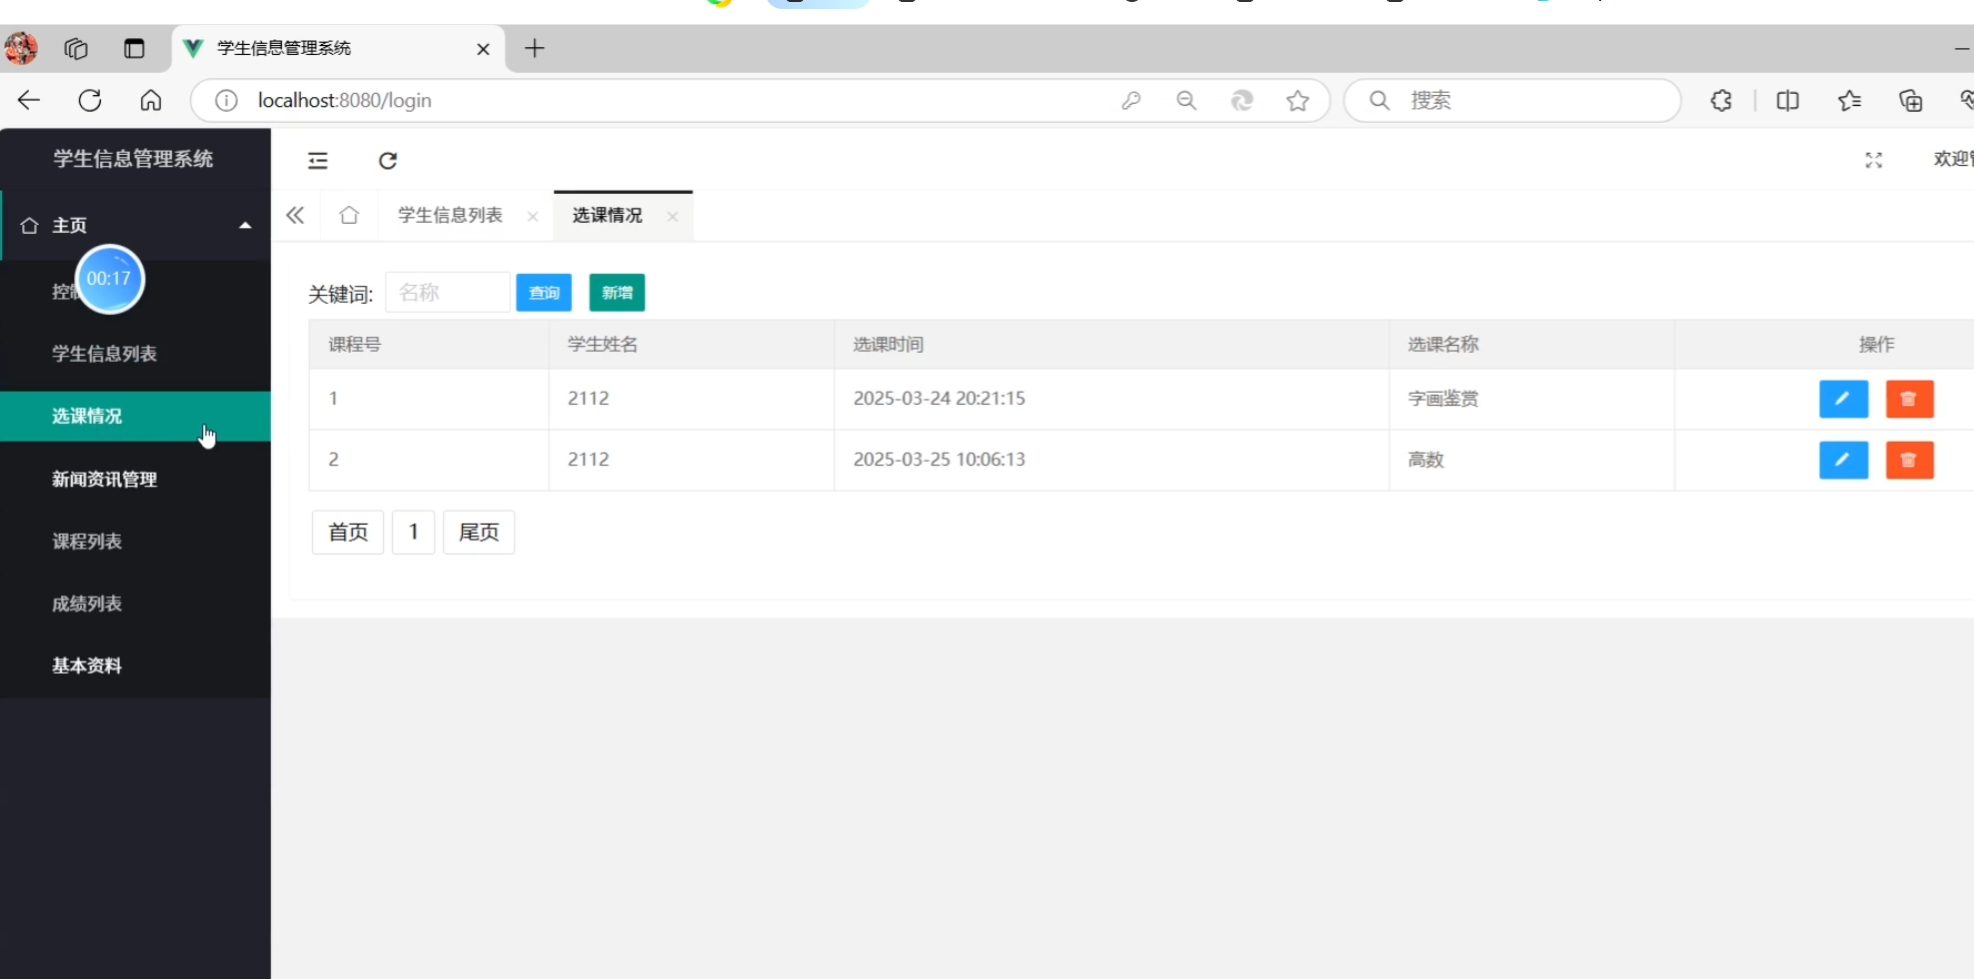The image size is (1974, 979).
Task: Open 新闻资讯管理 in the sidebar
Action: 105,480
